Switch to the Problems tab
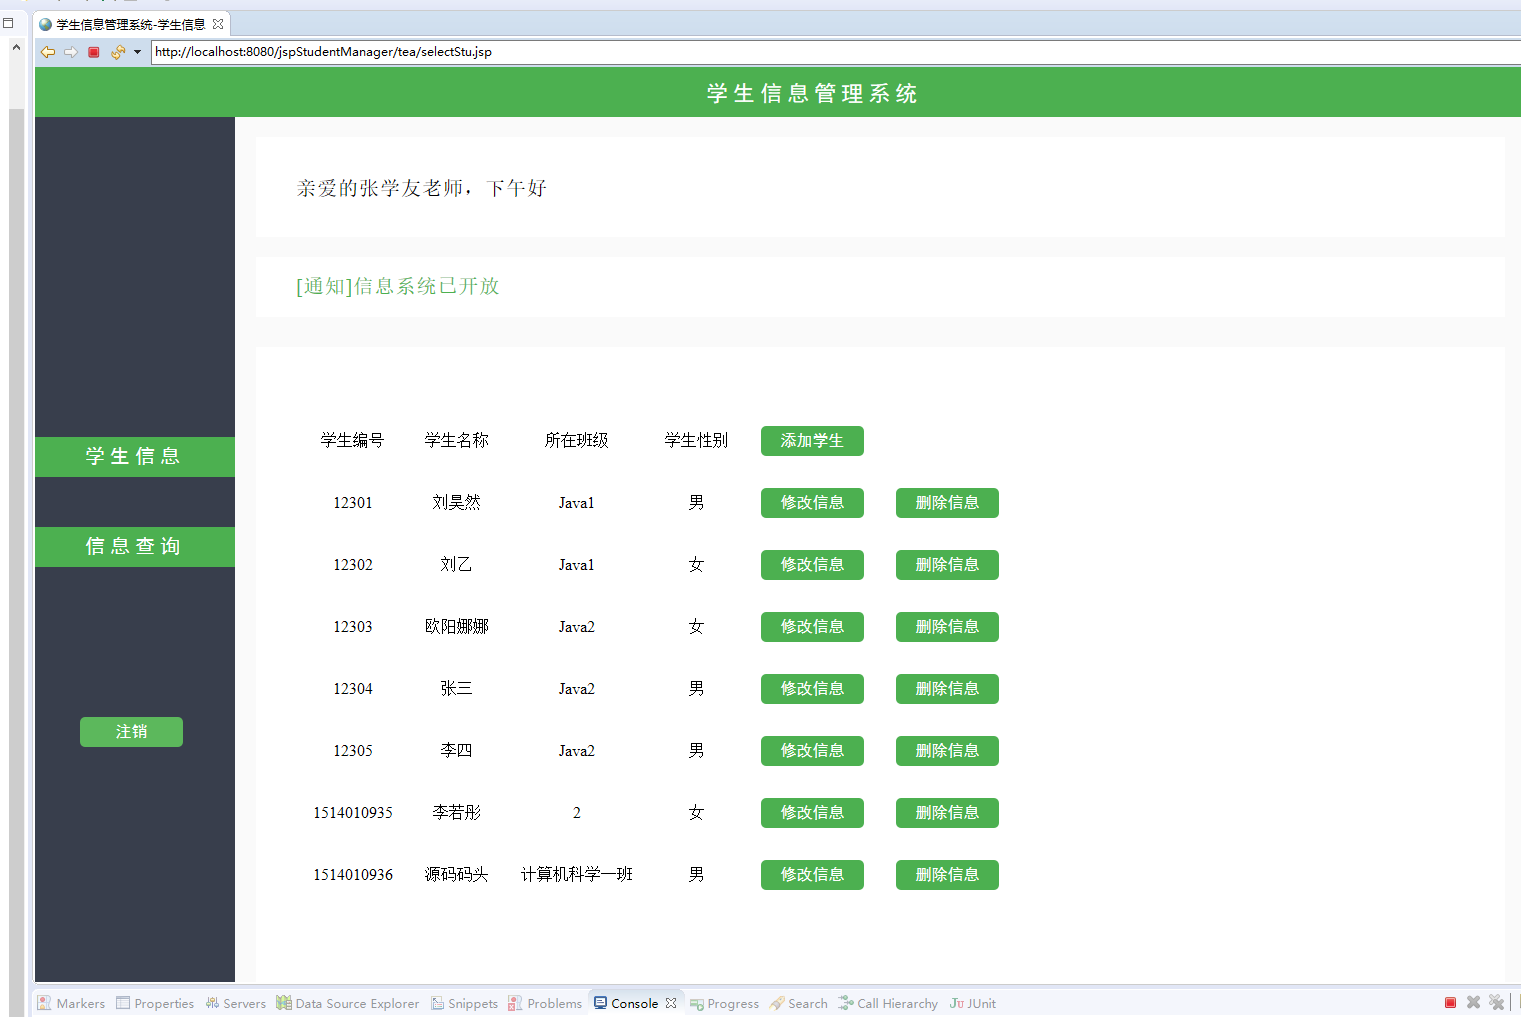Screen dimensions: 1521x1017 tap(552, 1003)
